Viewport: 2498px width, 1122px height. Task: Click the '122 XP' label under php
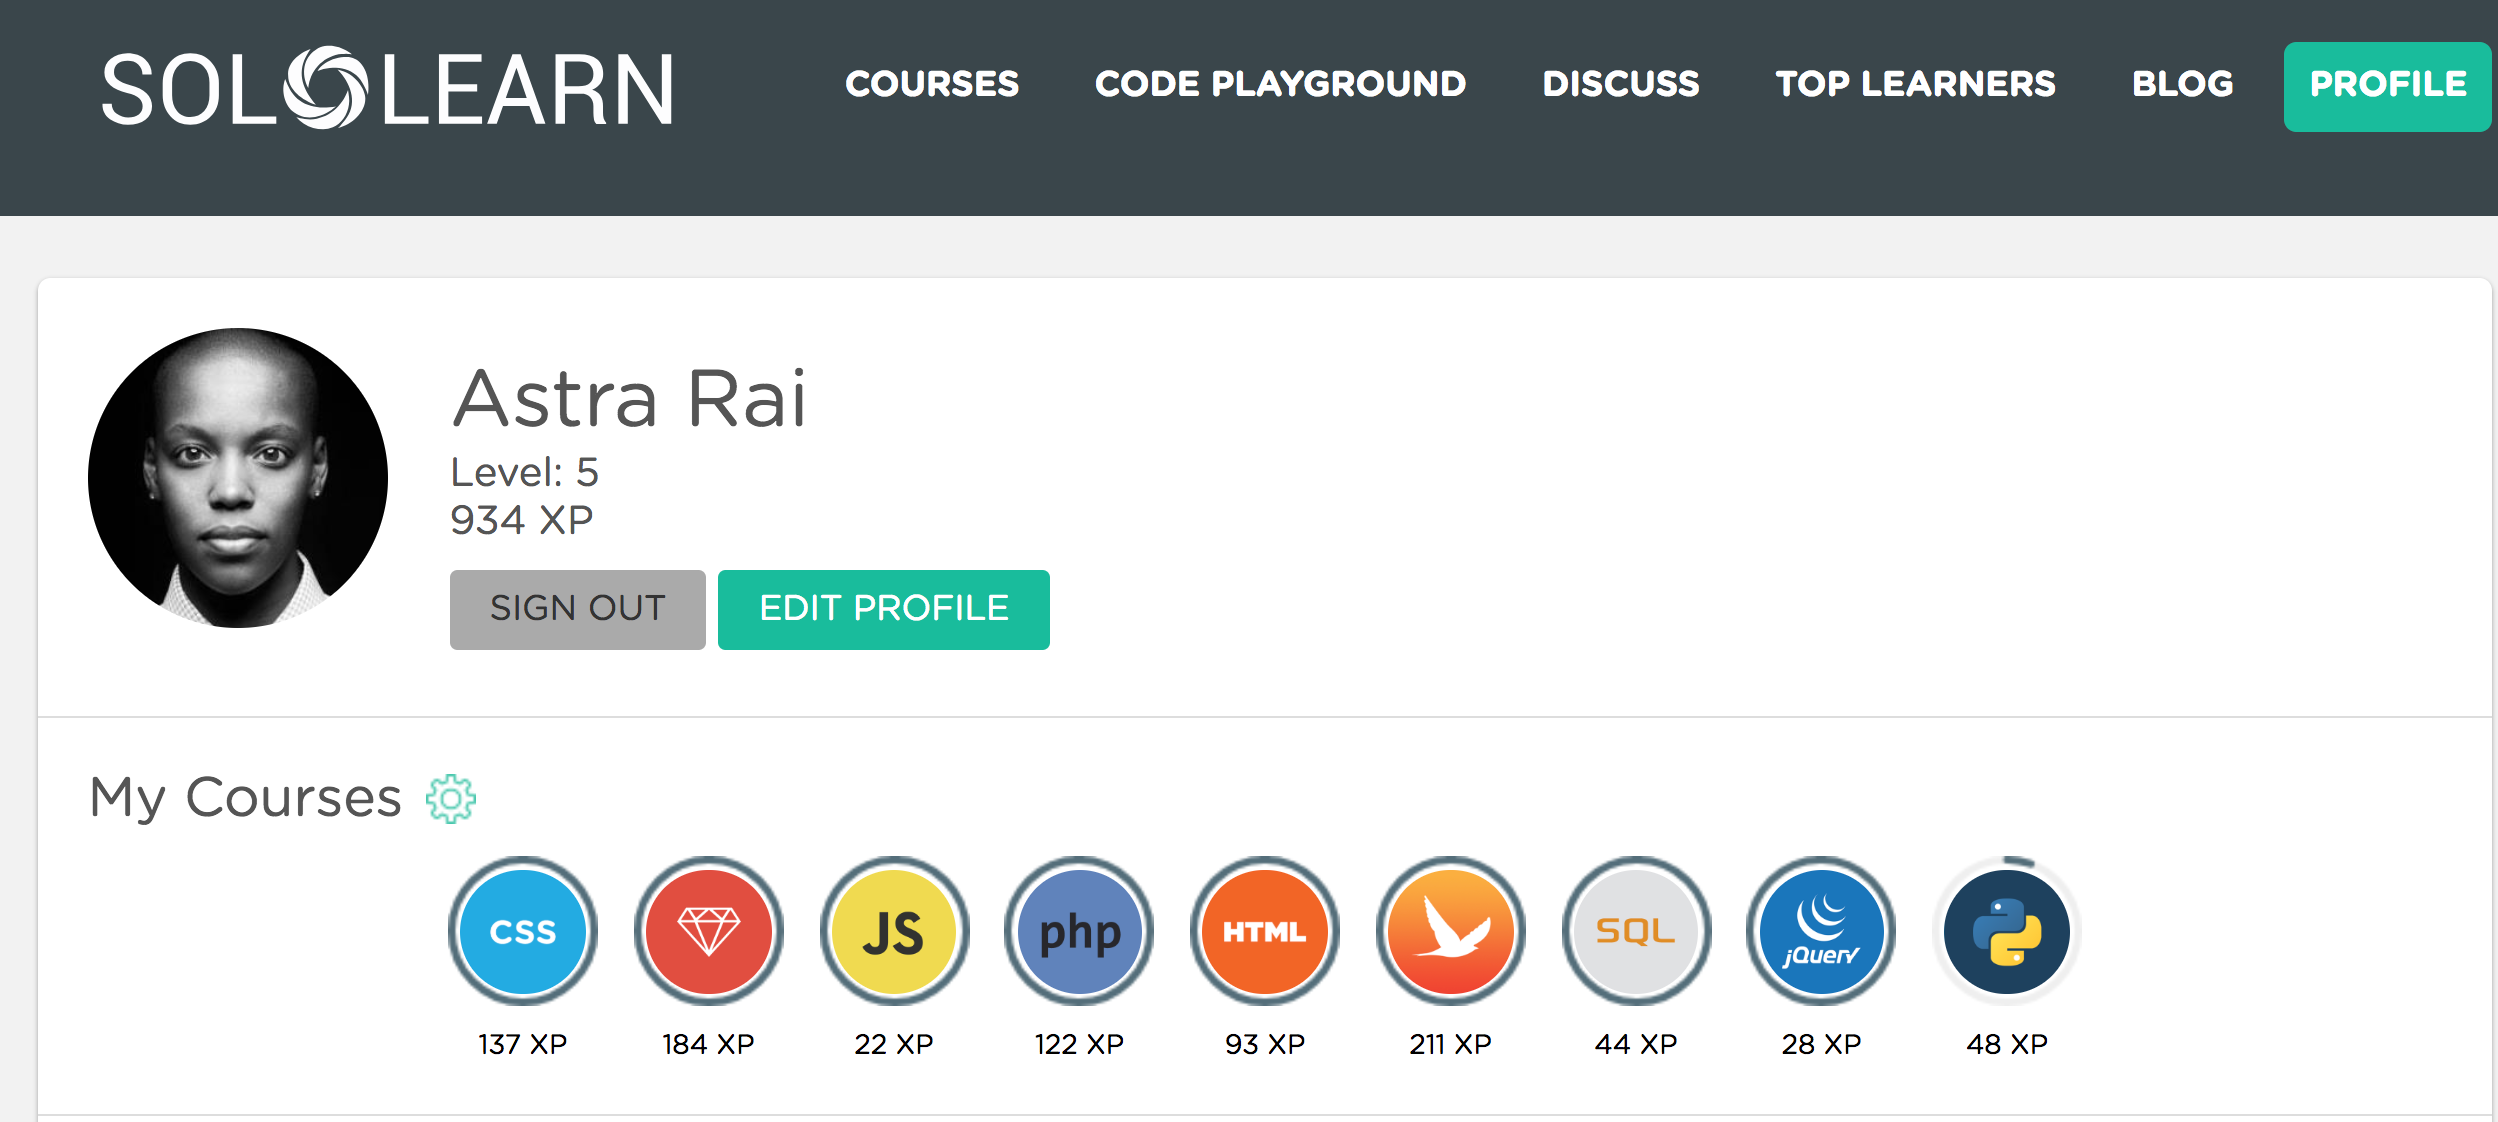pos(1080,1044)
